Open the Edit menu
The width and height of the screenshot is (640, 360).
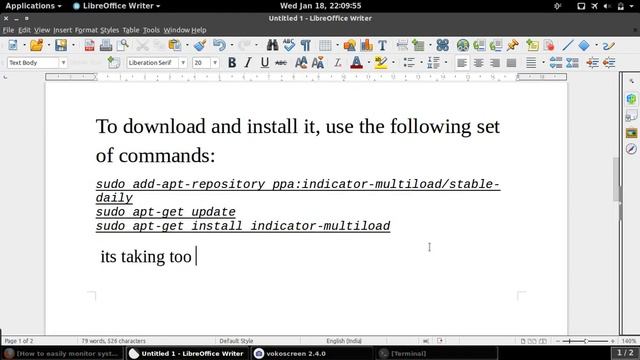pyautogui.click(x=24, y=30)
